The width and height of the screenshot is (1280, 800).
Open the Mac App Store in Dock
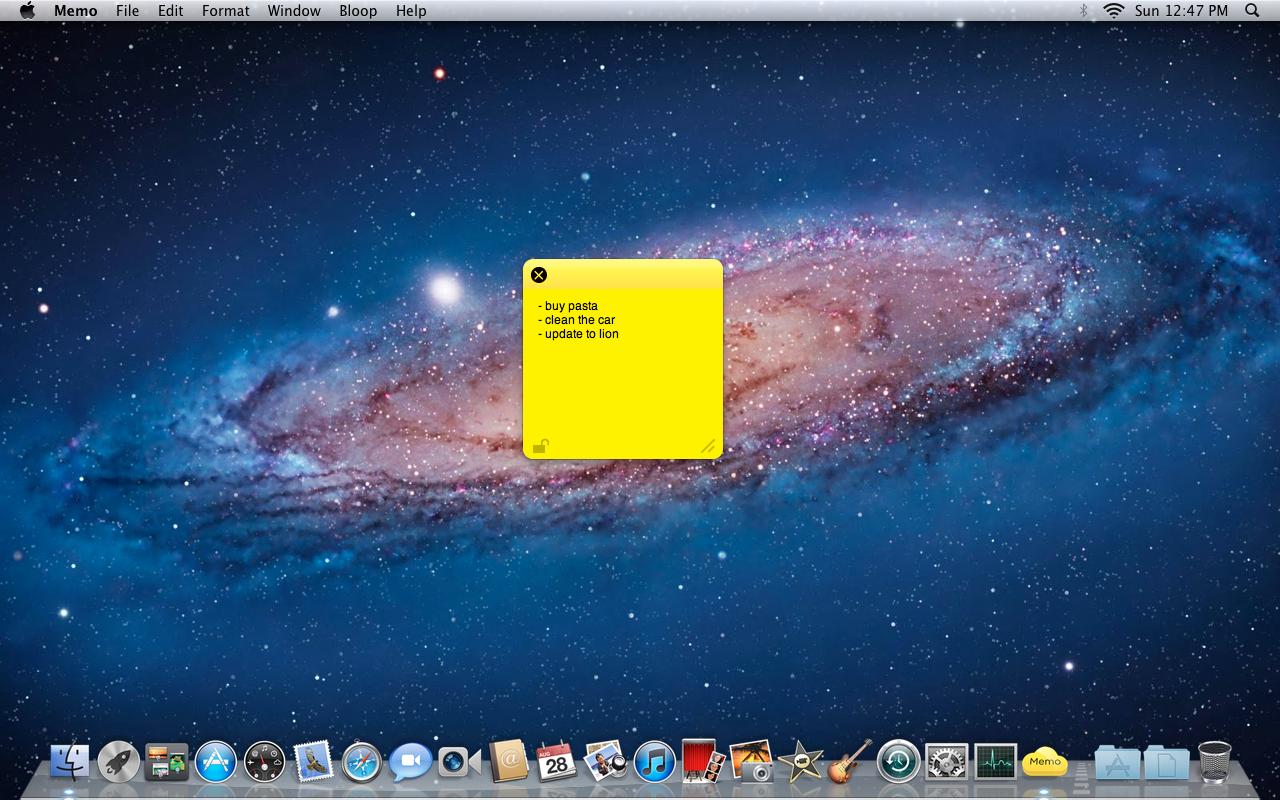point(216,762)
